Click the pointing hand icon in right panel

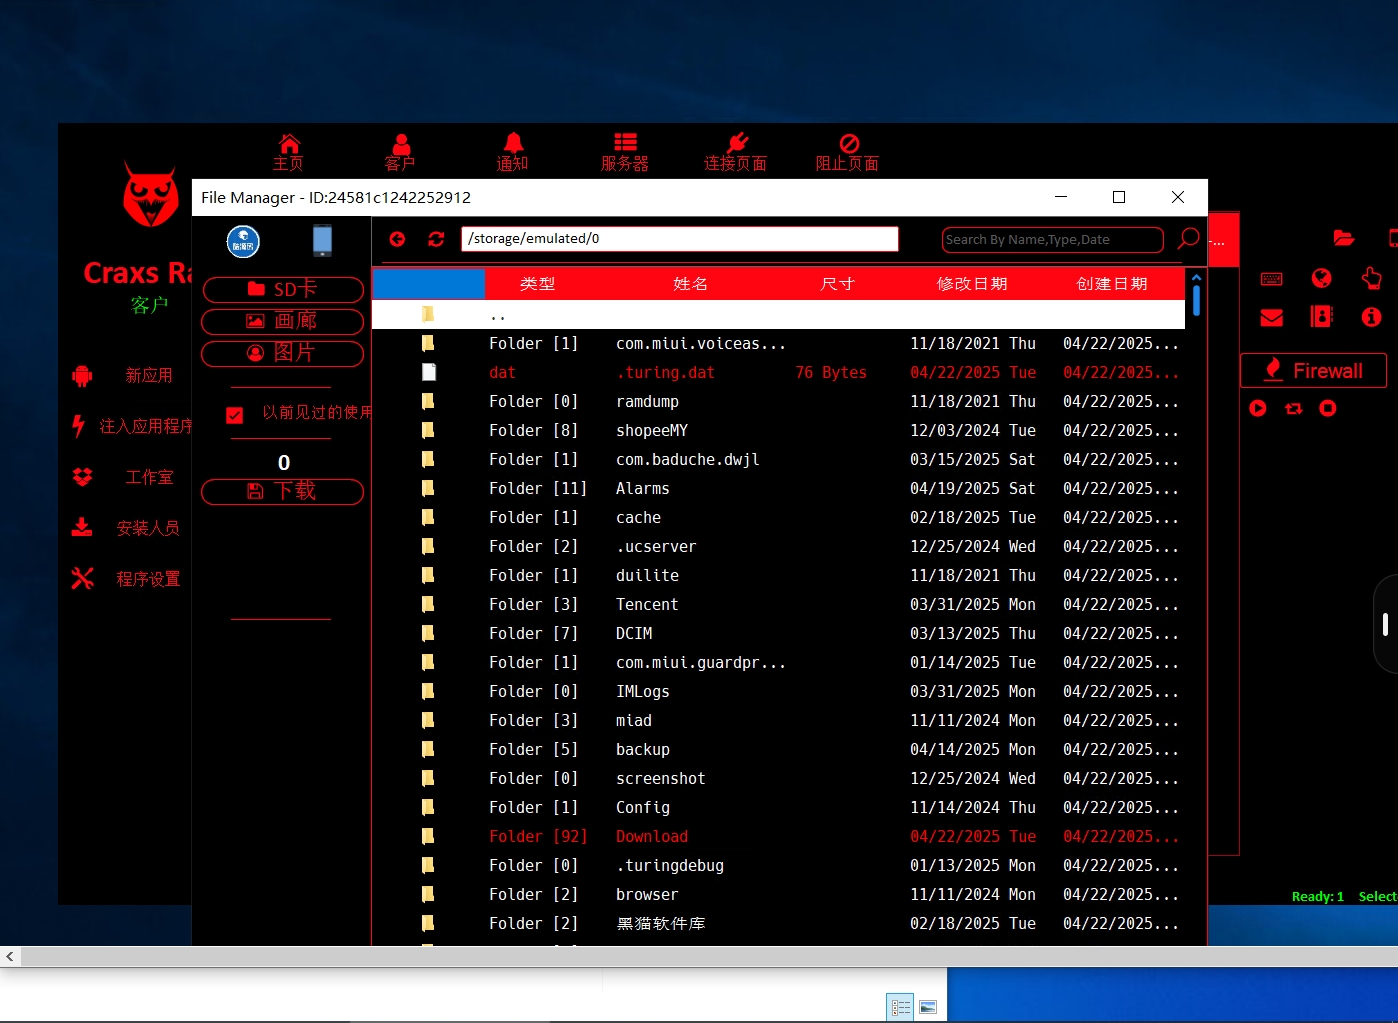1371,278
